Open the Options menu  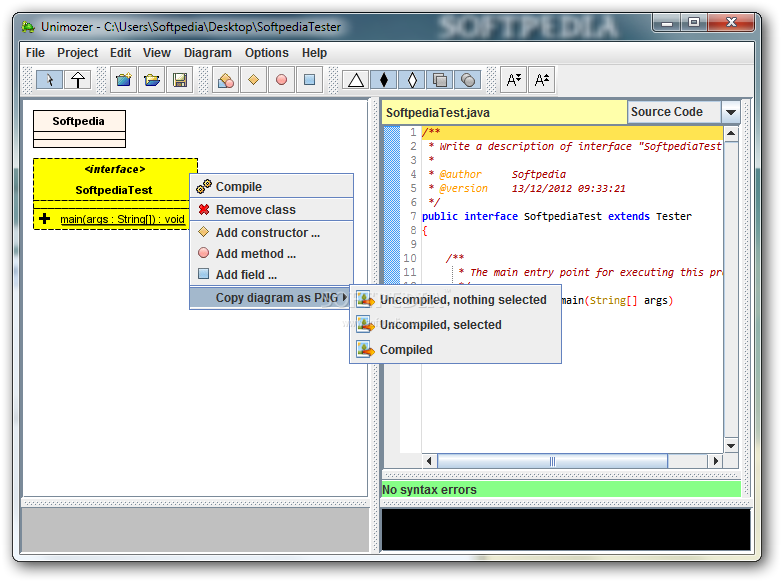266,53
